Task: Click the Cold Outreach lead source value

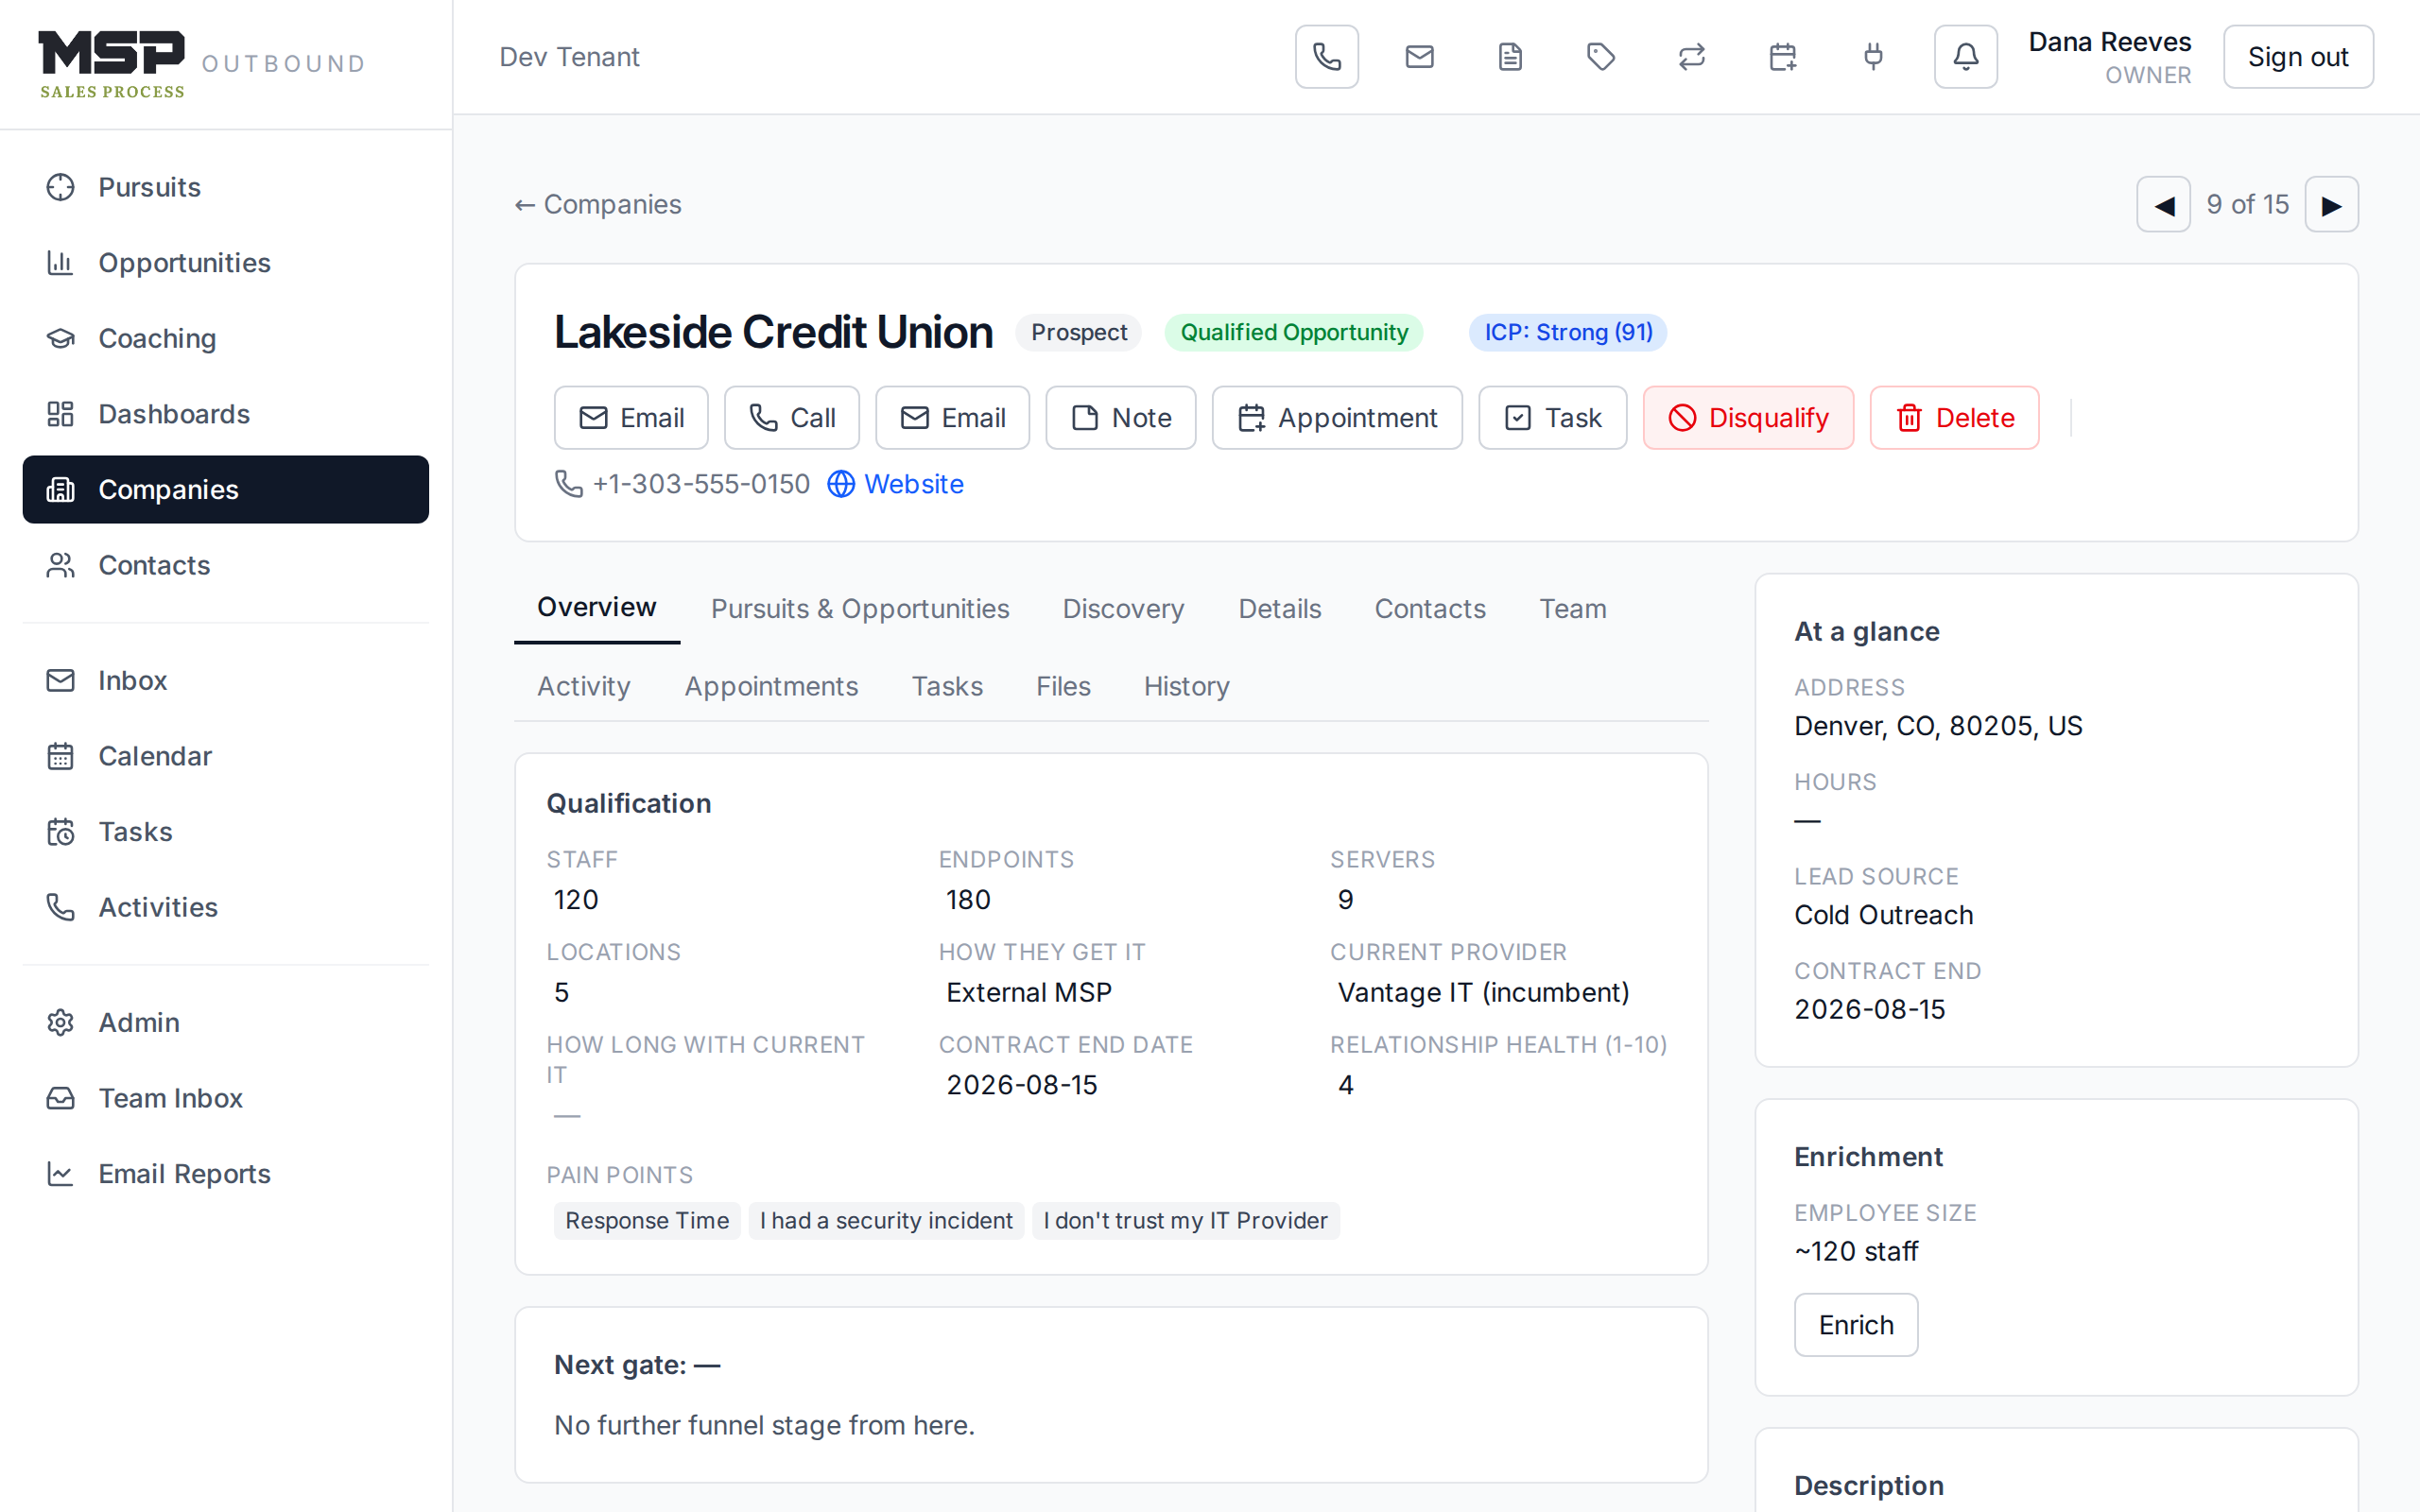Action: coord(1884,915)
